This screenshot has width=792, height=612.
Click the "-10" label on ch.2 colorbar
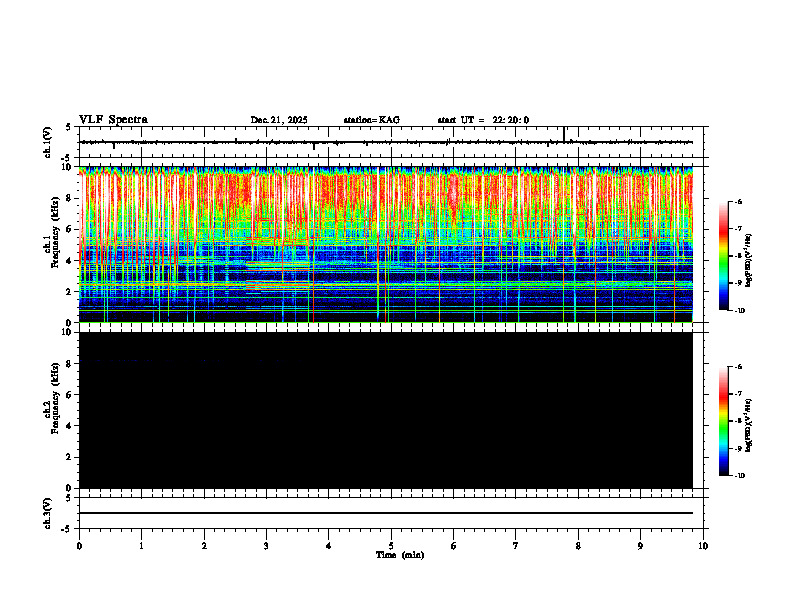[x=739, y=476]
